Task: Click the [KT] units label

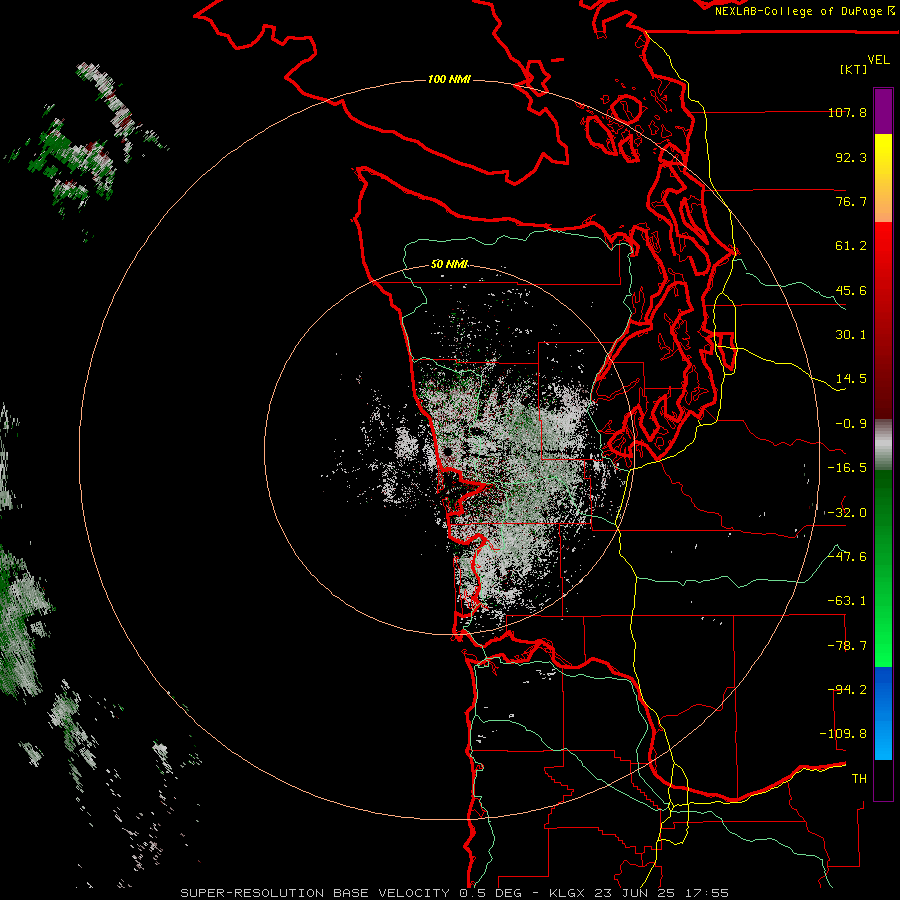Action: [854, 69]
